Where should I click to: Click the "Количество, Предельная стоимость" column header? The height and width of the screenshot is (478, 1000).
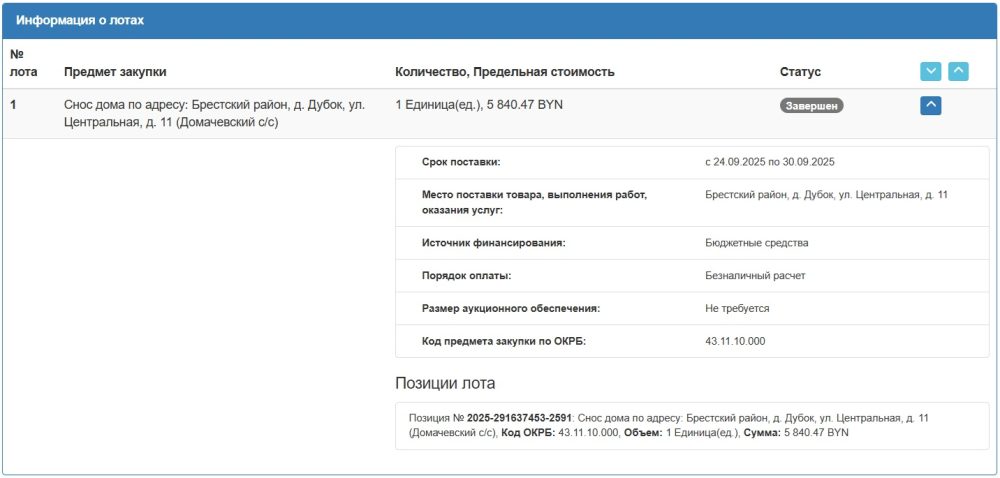pyautogui.click(x=504, y=72)
